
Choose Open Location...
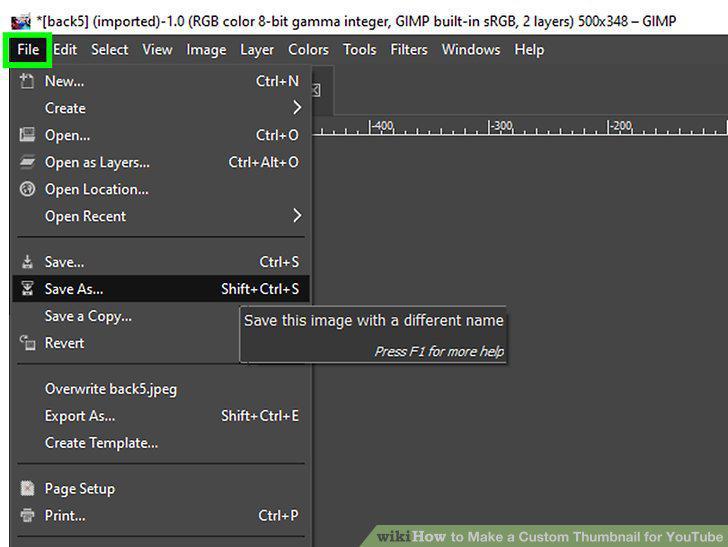161,189
